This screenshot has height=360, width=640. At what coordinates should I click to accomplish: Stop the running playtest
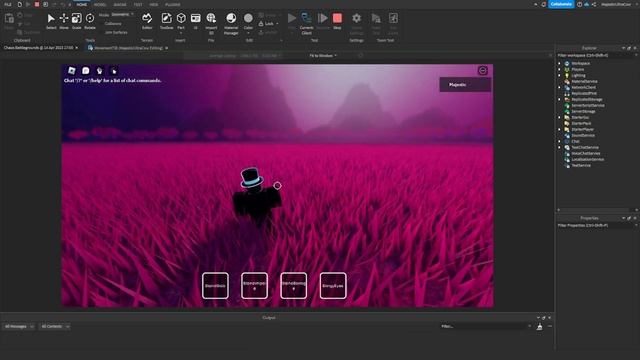pos(337,21)
